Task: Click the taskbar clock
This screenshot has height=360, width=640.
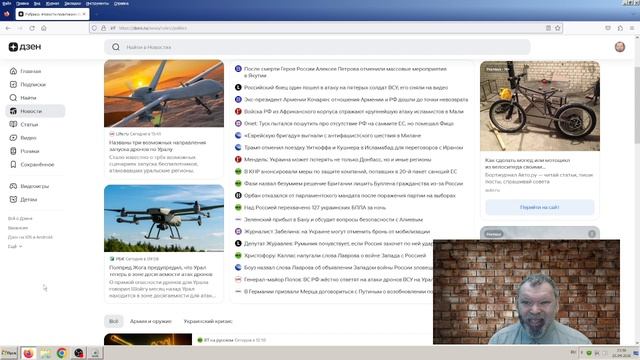Action: click(x=621, y=353)
